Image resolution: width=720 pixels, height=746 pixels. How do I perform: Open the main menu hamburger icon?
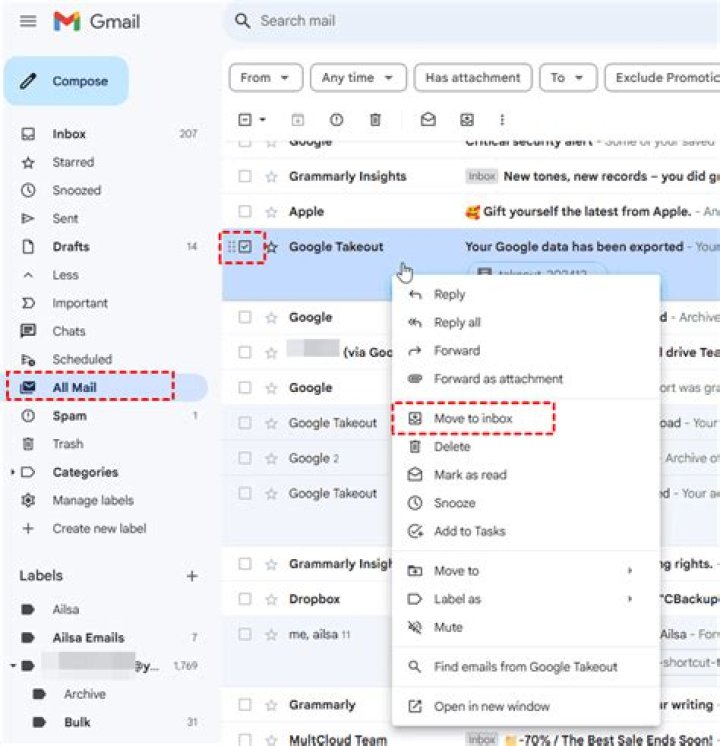[28, 21]
